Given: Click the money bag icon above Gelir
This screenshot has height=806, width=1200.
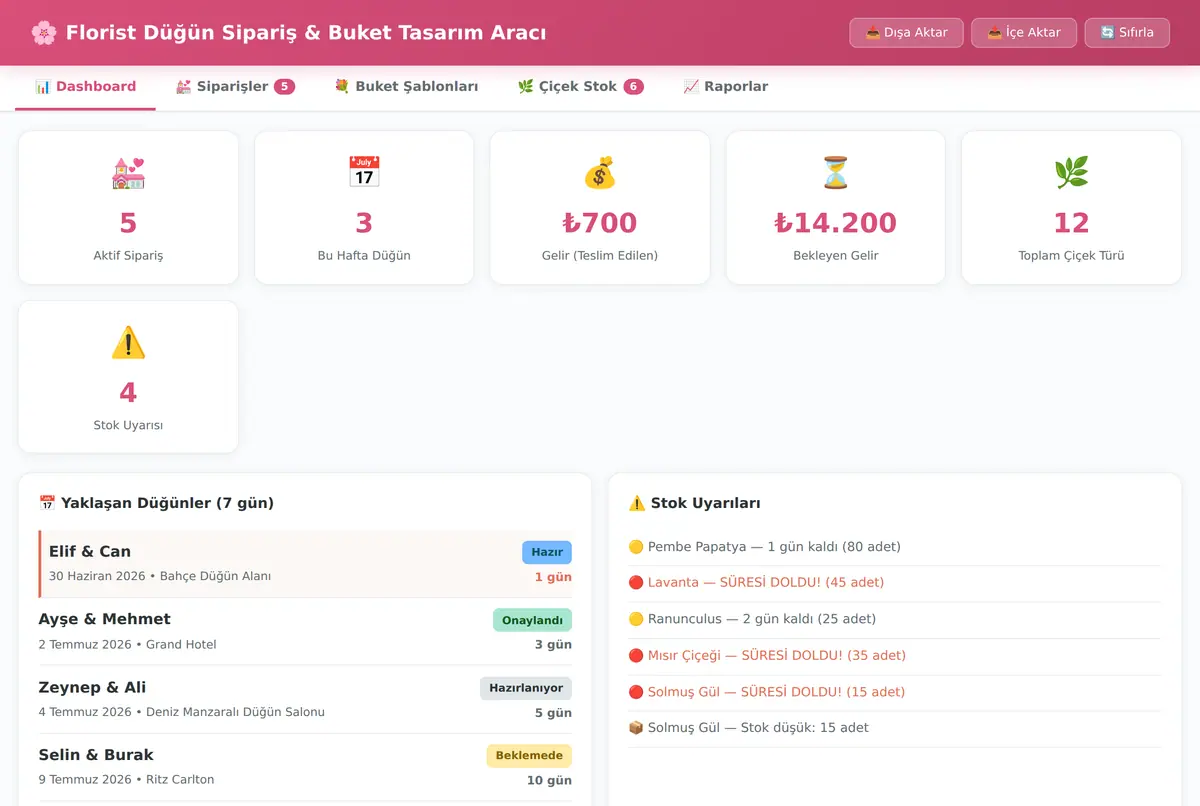Looking at the screenshot, I should (600, 173).
